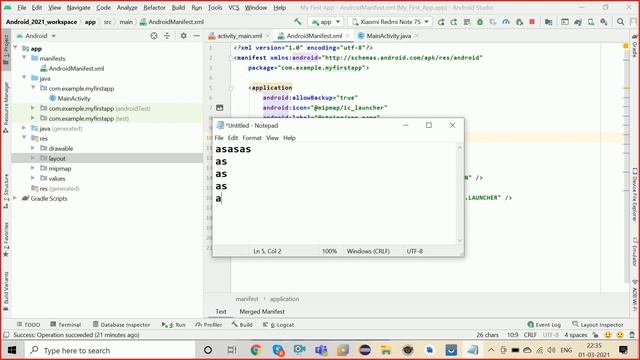Open Notepad's Format menu
Image resolution: width=640 pixels, height=360 pixels.
(252, 138)
